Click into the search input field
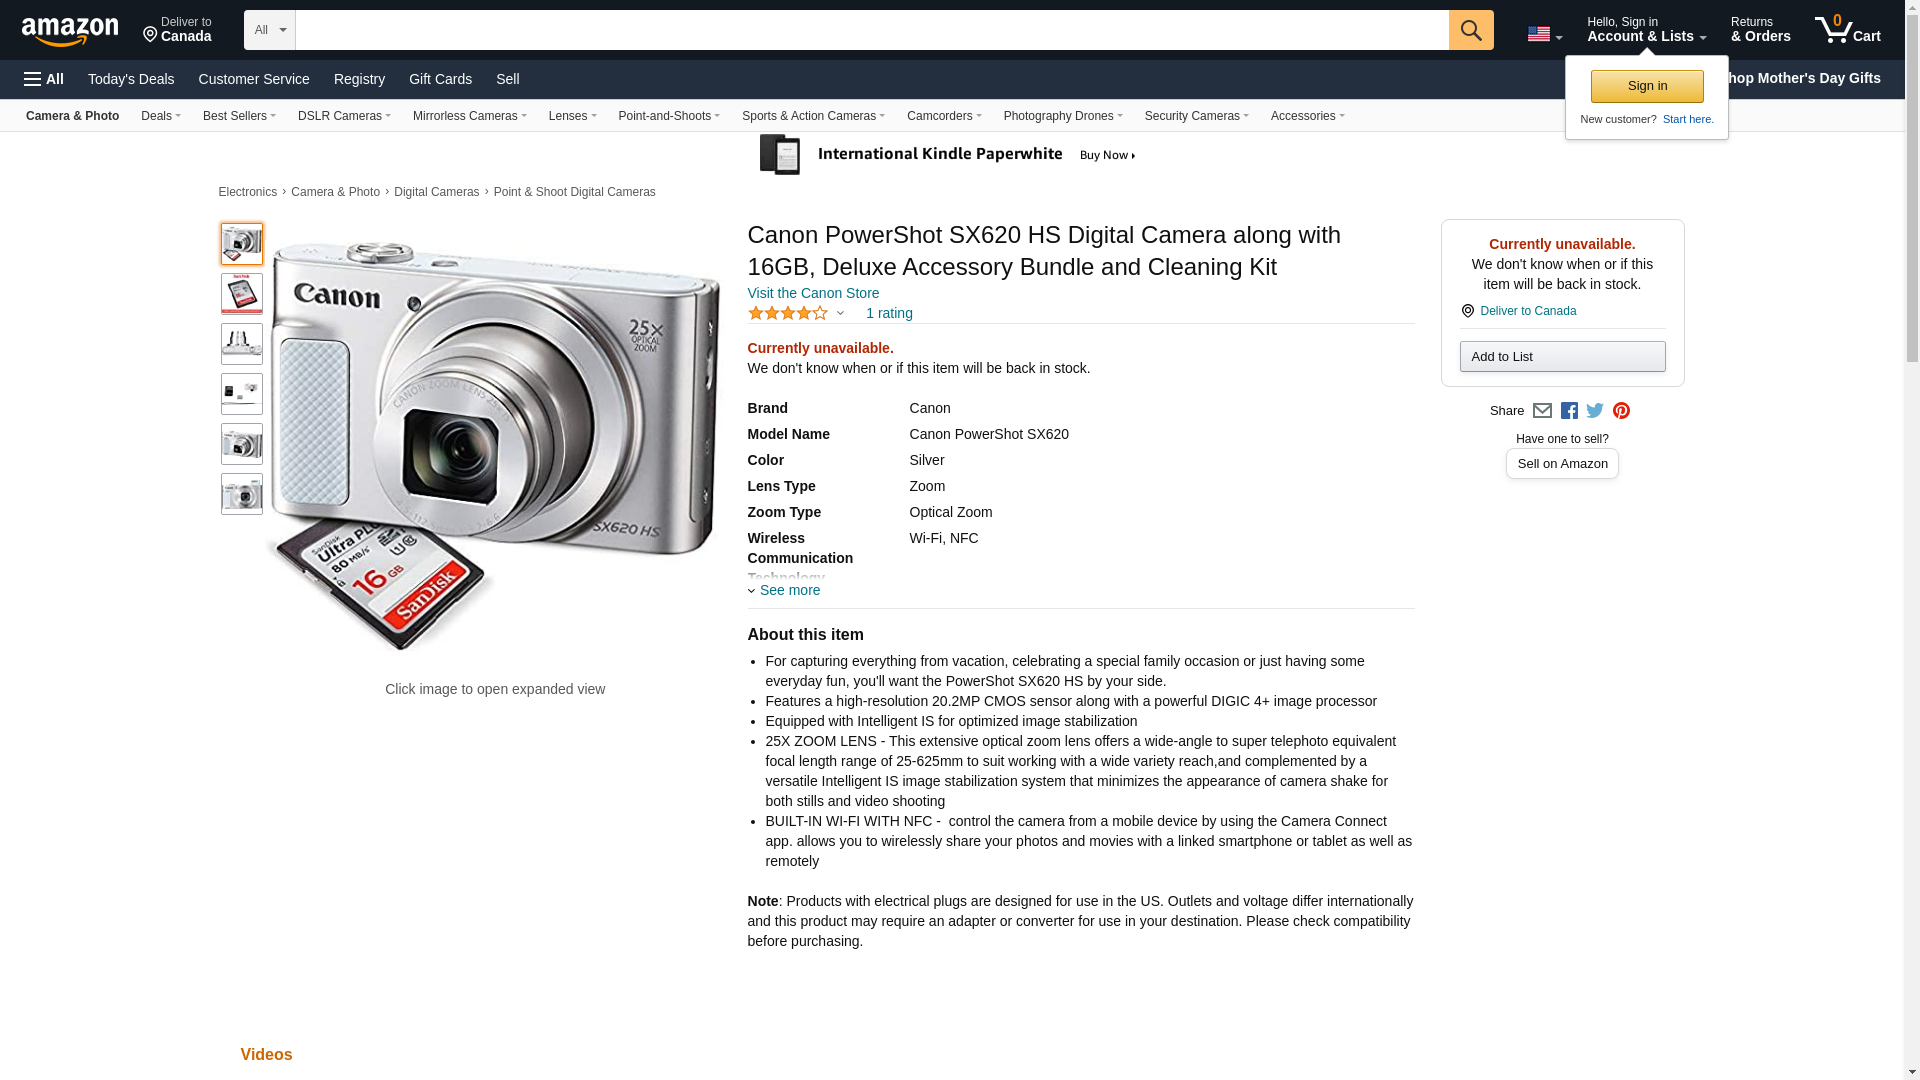This screenshot has height=1080, width=1920. pyautogui.click(x=871, y=30)
